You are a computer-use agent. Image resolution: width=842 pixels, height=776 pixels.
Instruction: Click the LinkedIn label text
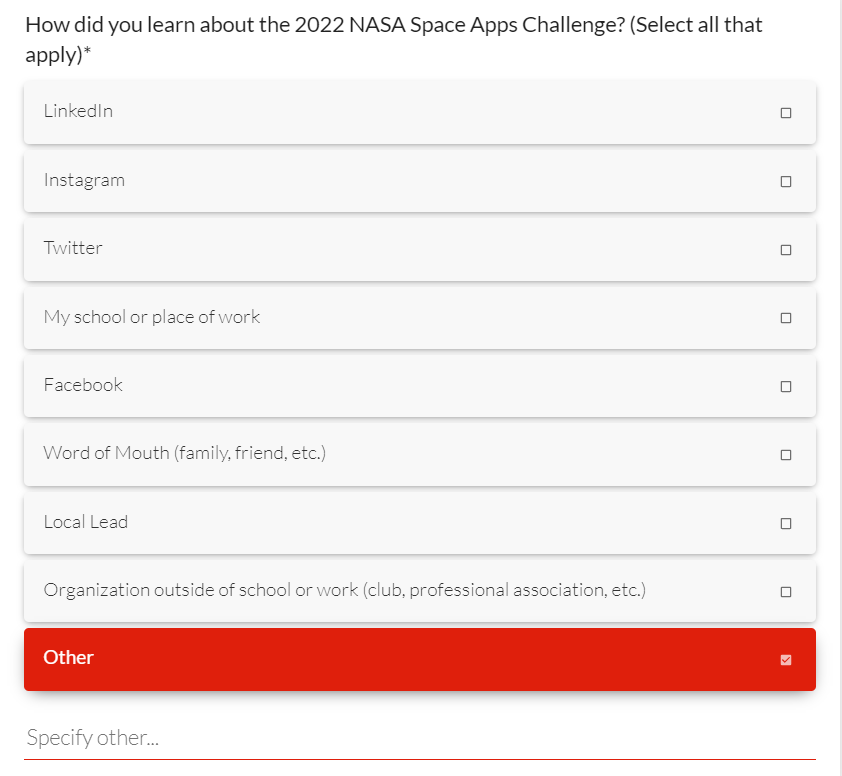[78, 111]
